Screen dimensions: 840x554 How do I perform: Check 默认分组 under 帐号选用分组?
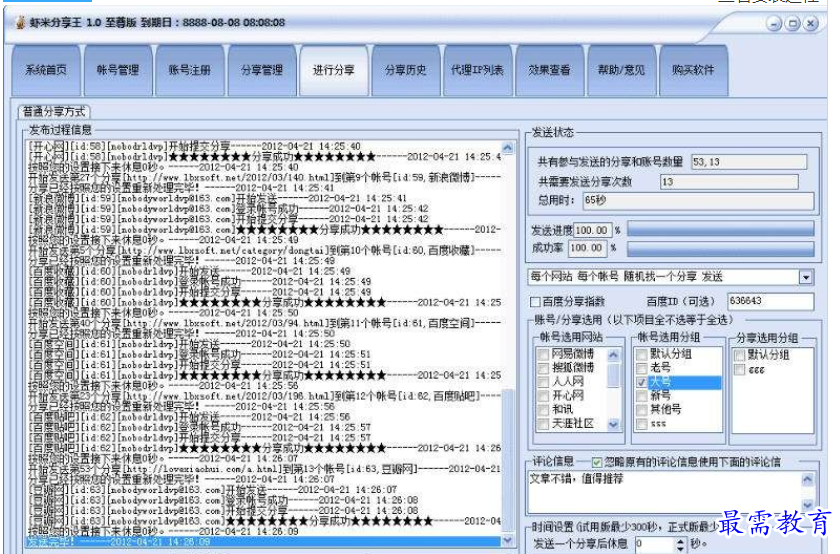[x=641, y=355]
